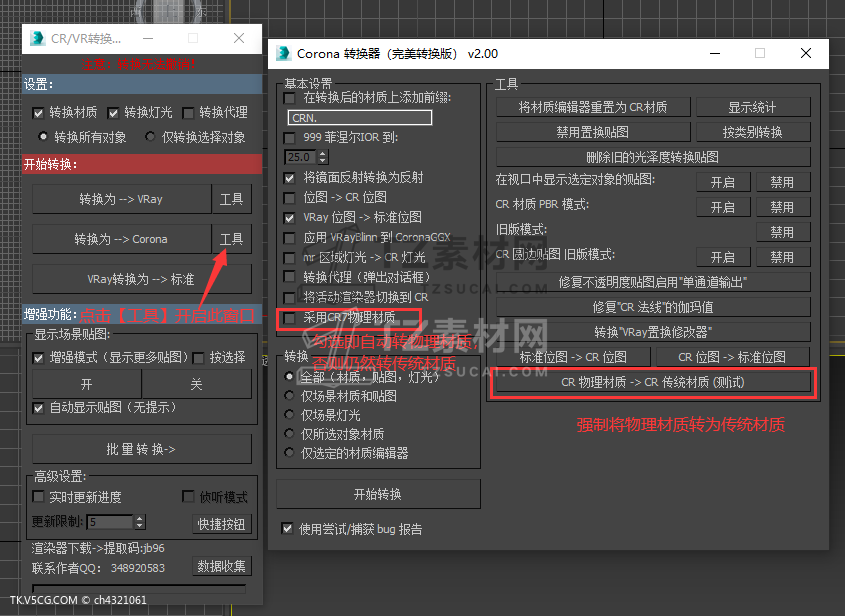Select 仅场景材质和贴图 radio option

point(289,396)
